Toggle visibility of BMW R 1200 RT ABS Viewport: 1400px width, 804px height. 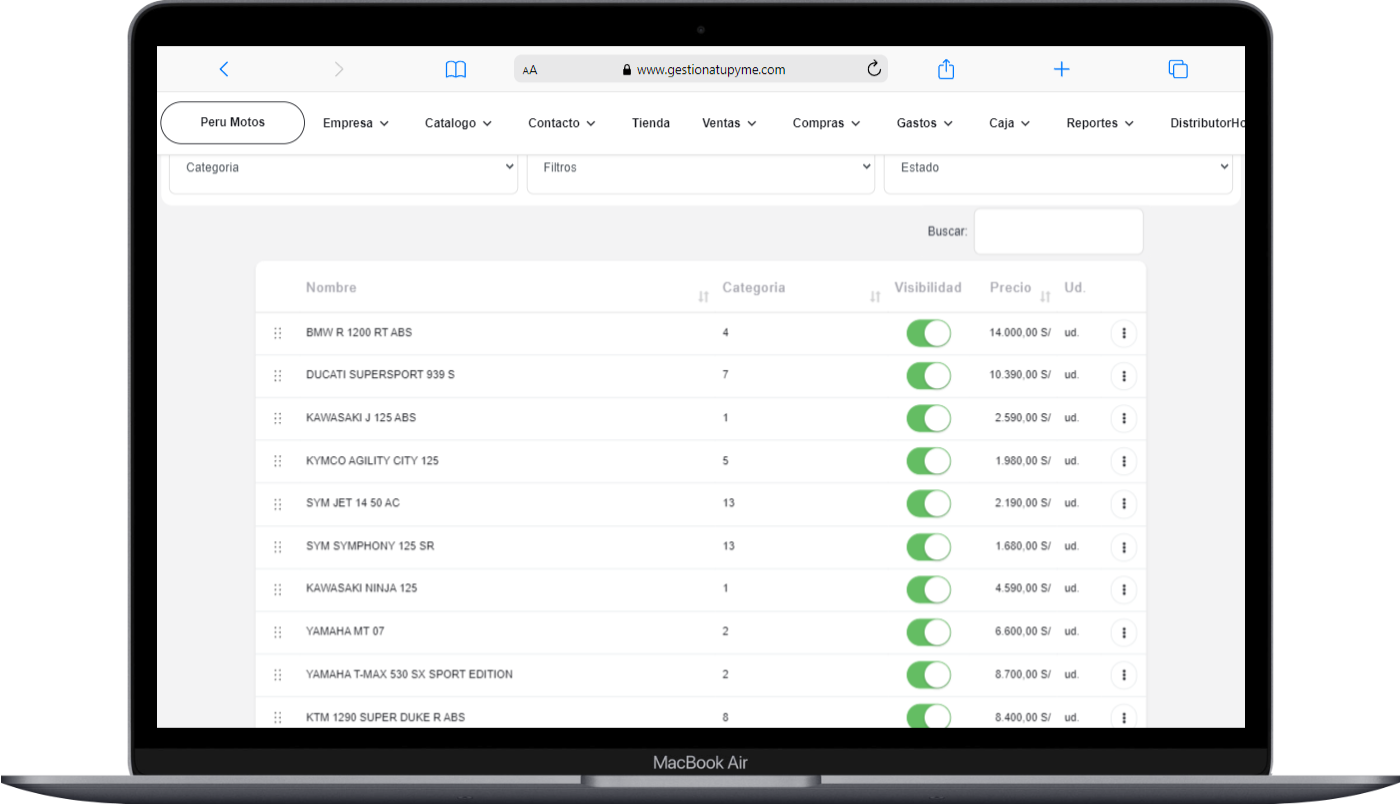pyautogui.click(x=928, y=333)
